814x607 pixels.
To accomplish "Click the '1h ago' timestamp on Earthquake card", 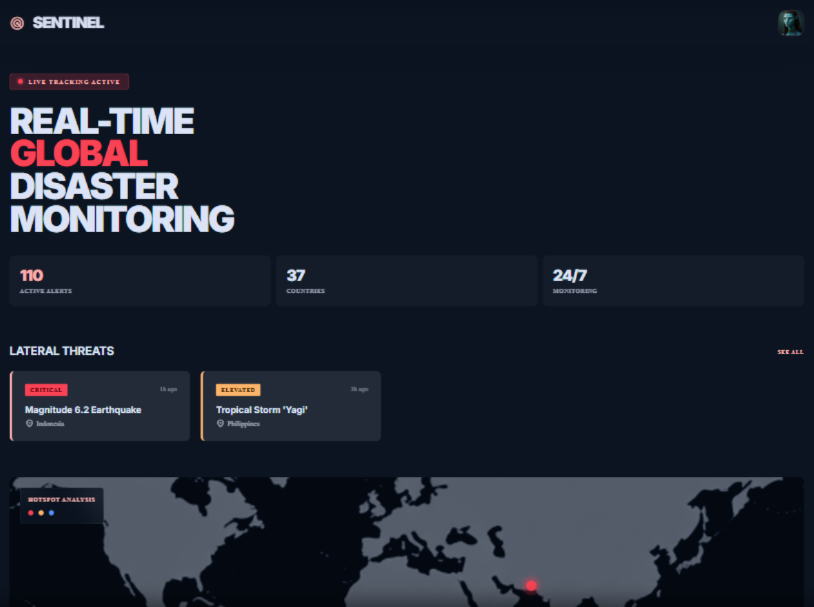I will pyautogui.click(x=168, y=389).
